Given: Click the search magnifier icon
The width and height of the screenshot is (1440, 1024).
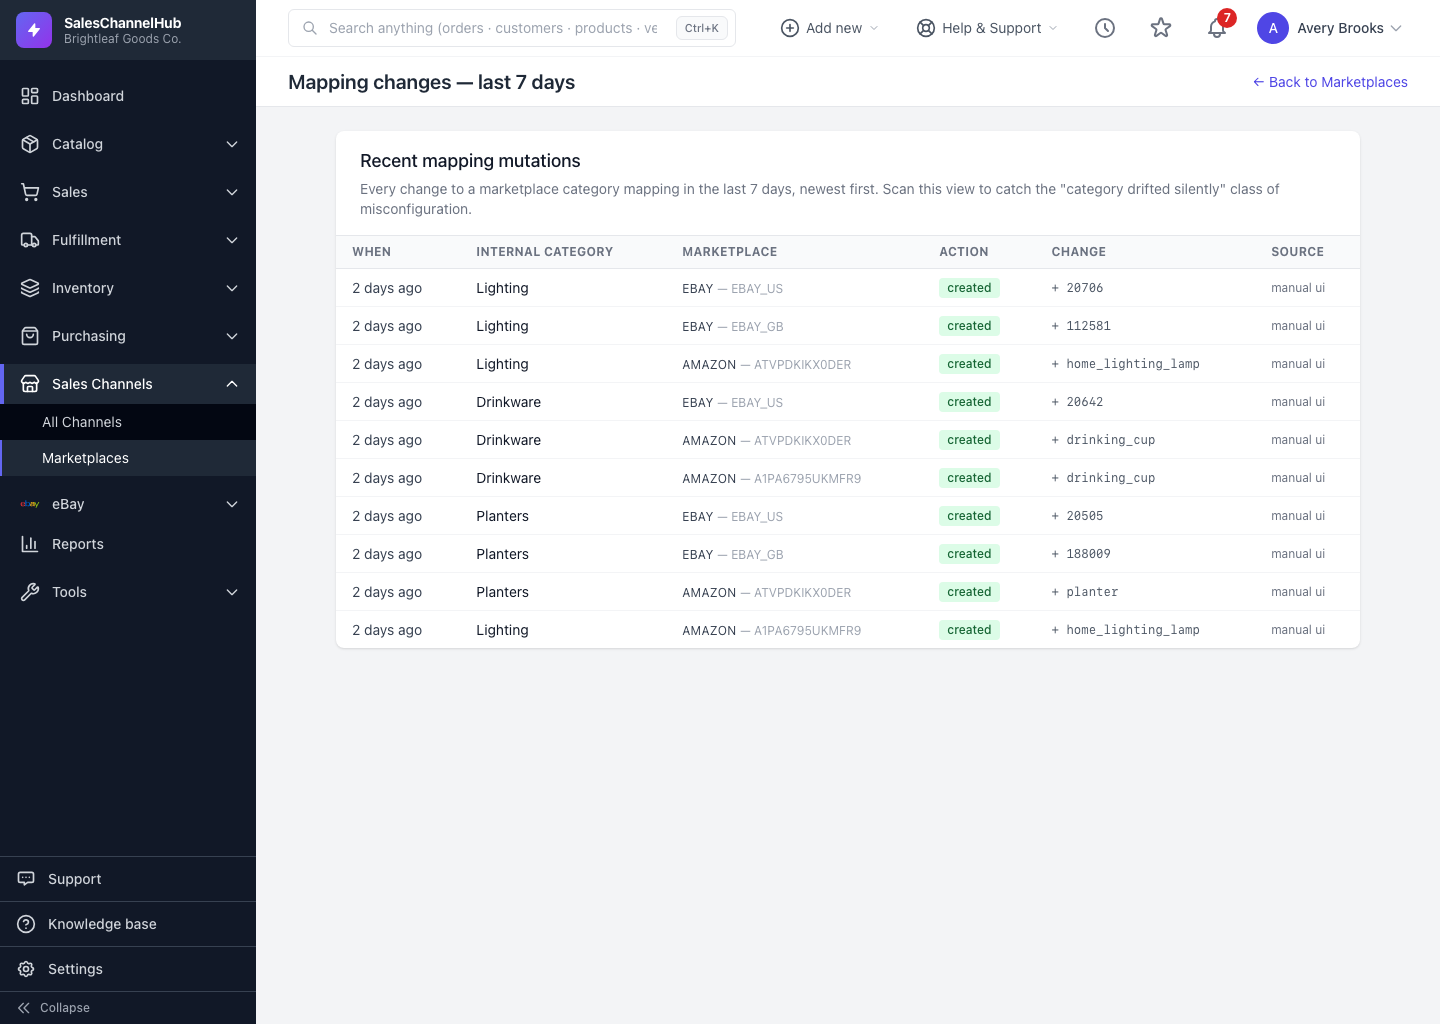Looking at the screenshot, I should pos(310,28).
